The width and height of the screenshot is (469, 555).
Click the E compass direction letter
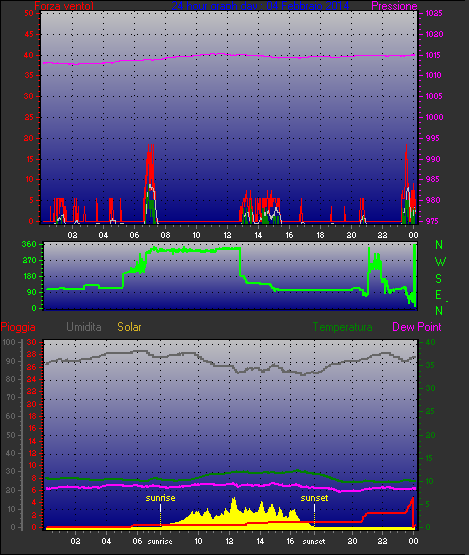click(x=438, y=295)
